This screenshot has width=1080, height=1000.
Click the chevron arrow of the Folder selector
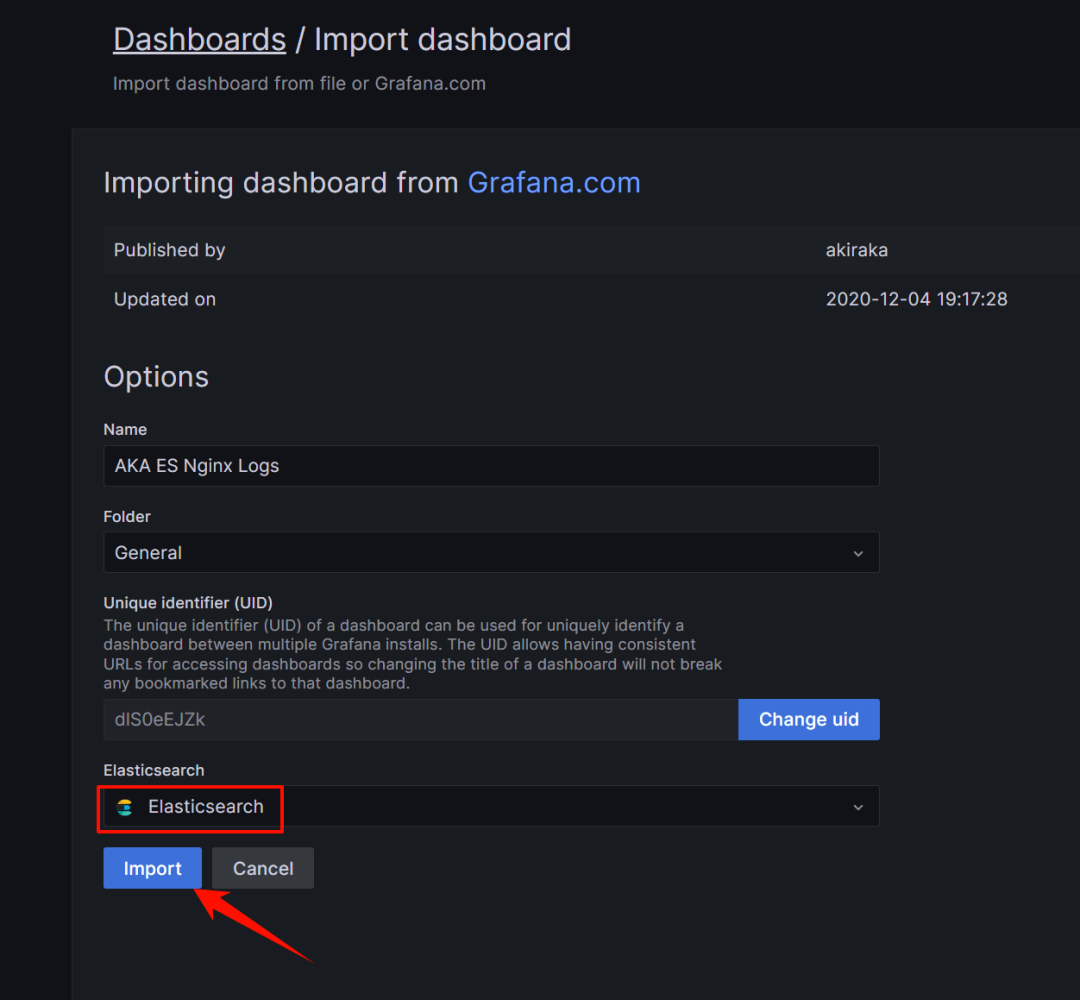pyautogui.click(x=858, y=553)
